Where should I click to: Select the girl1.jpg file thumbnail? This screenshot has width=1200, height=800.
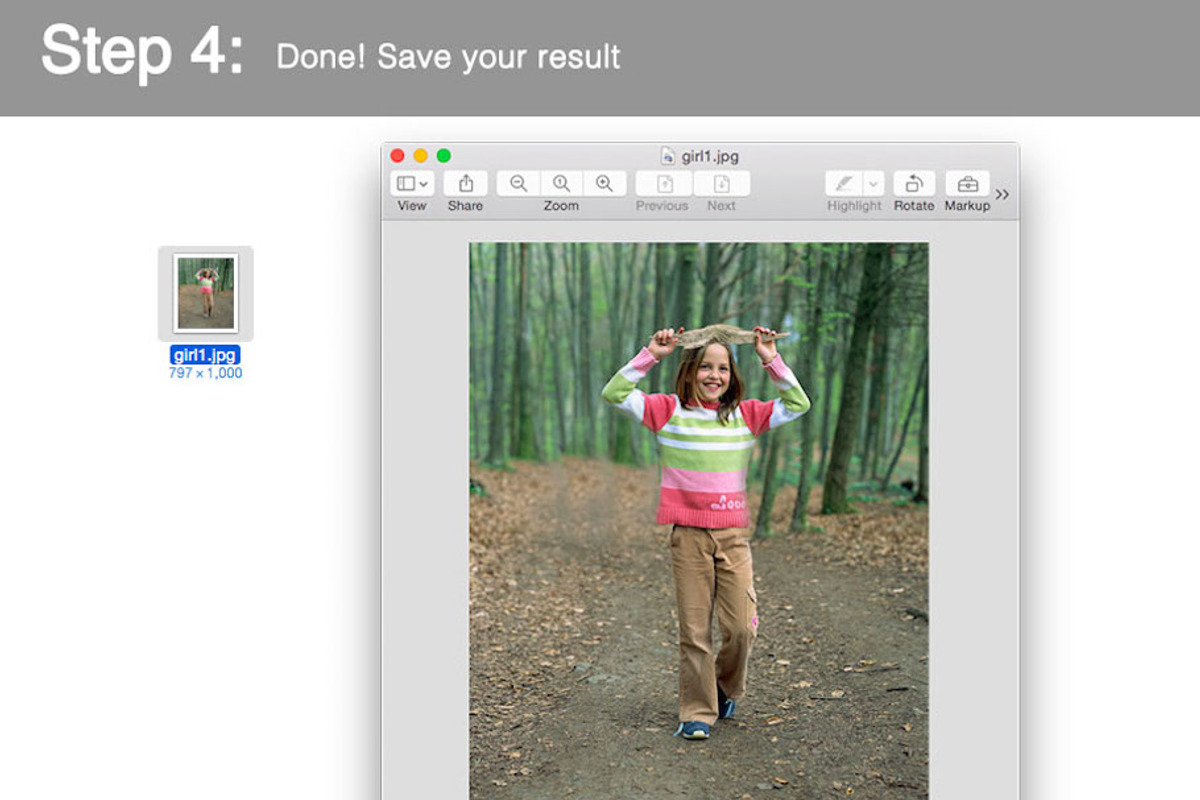click(x=206, y=293)
